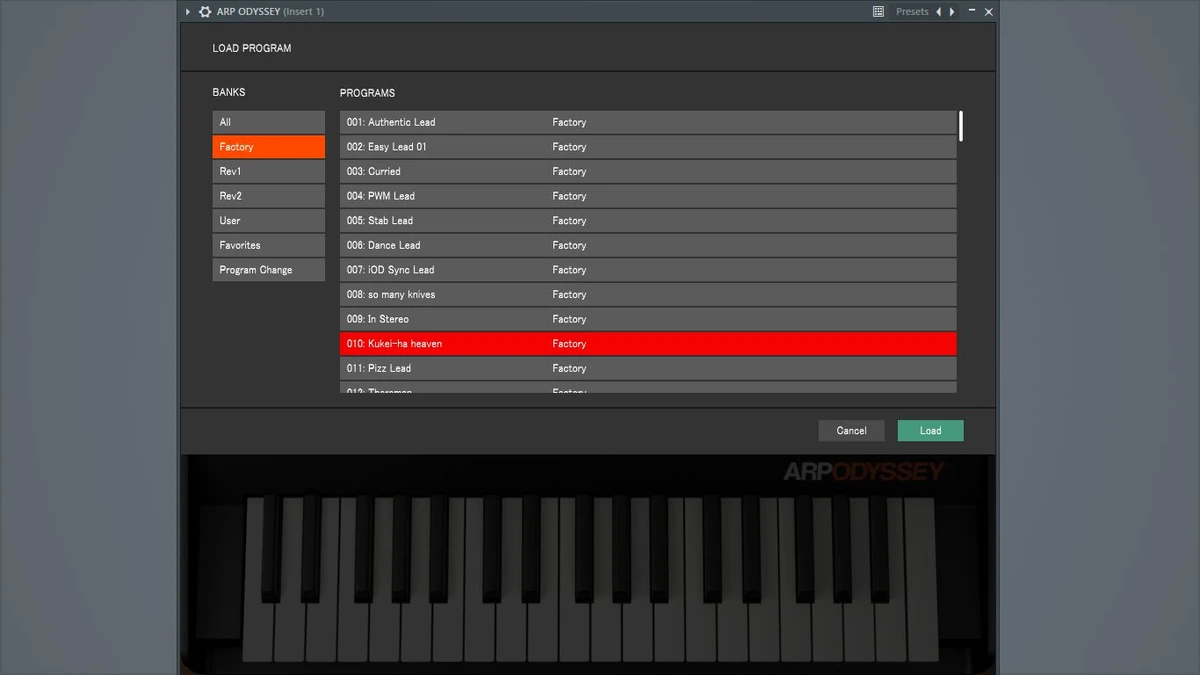Click the grid icon beside Presets
The height and width of the screenshot is (675, 1200).
click(x=878, y=12)
